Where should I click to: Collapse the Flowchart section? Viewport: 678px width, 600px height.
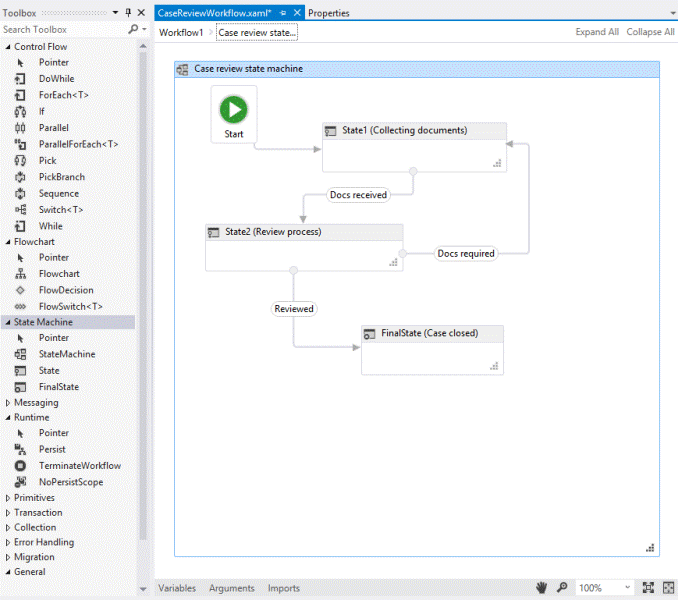coord(8,242)
